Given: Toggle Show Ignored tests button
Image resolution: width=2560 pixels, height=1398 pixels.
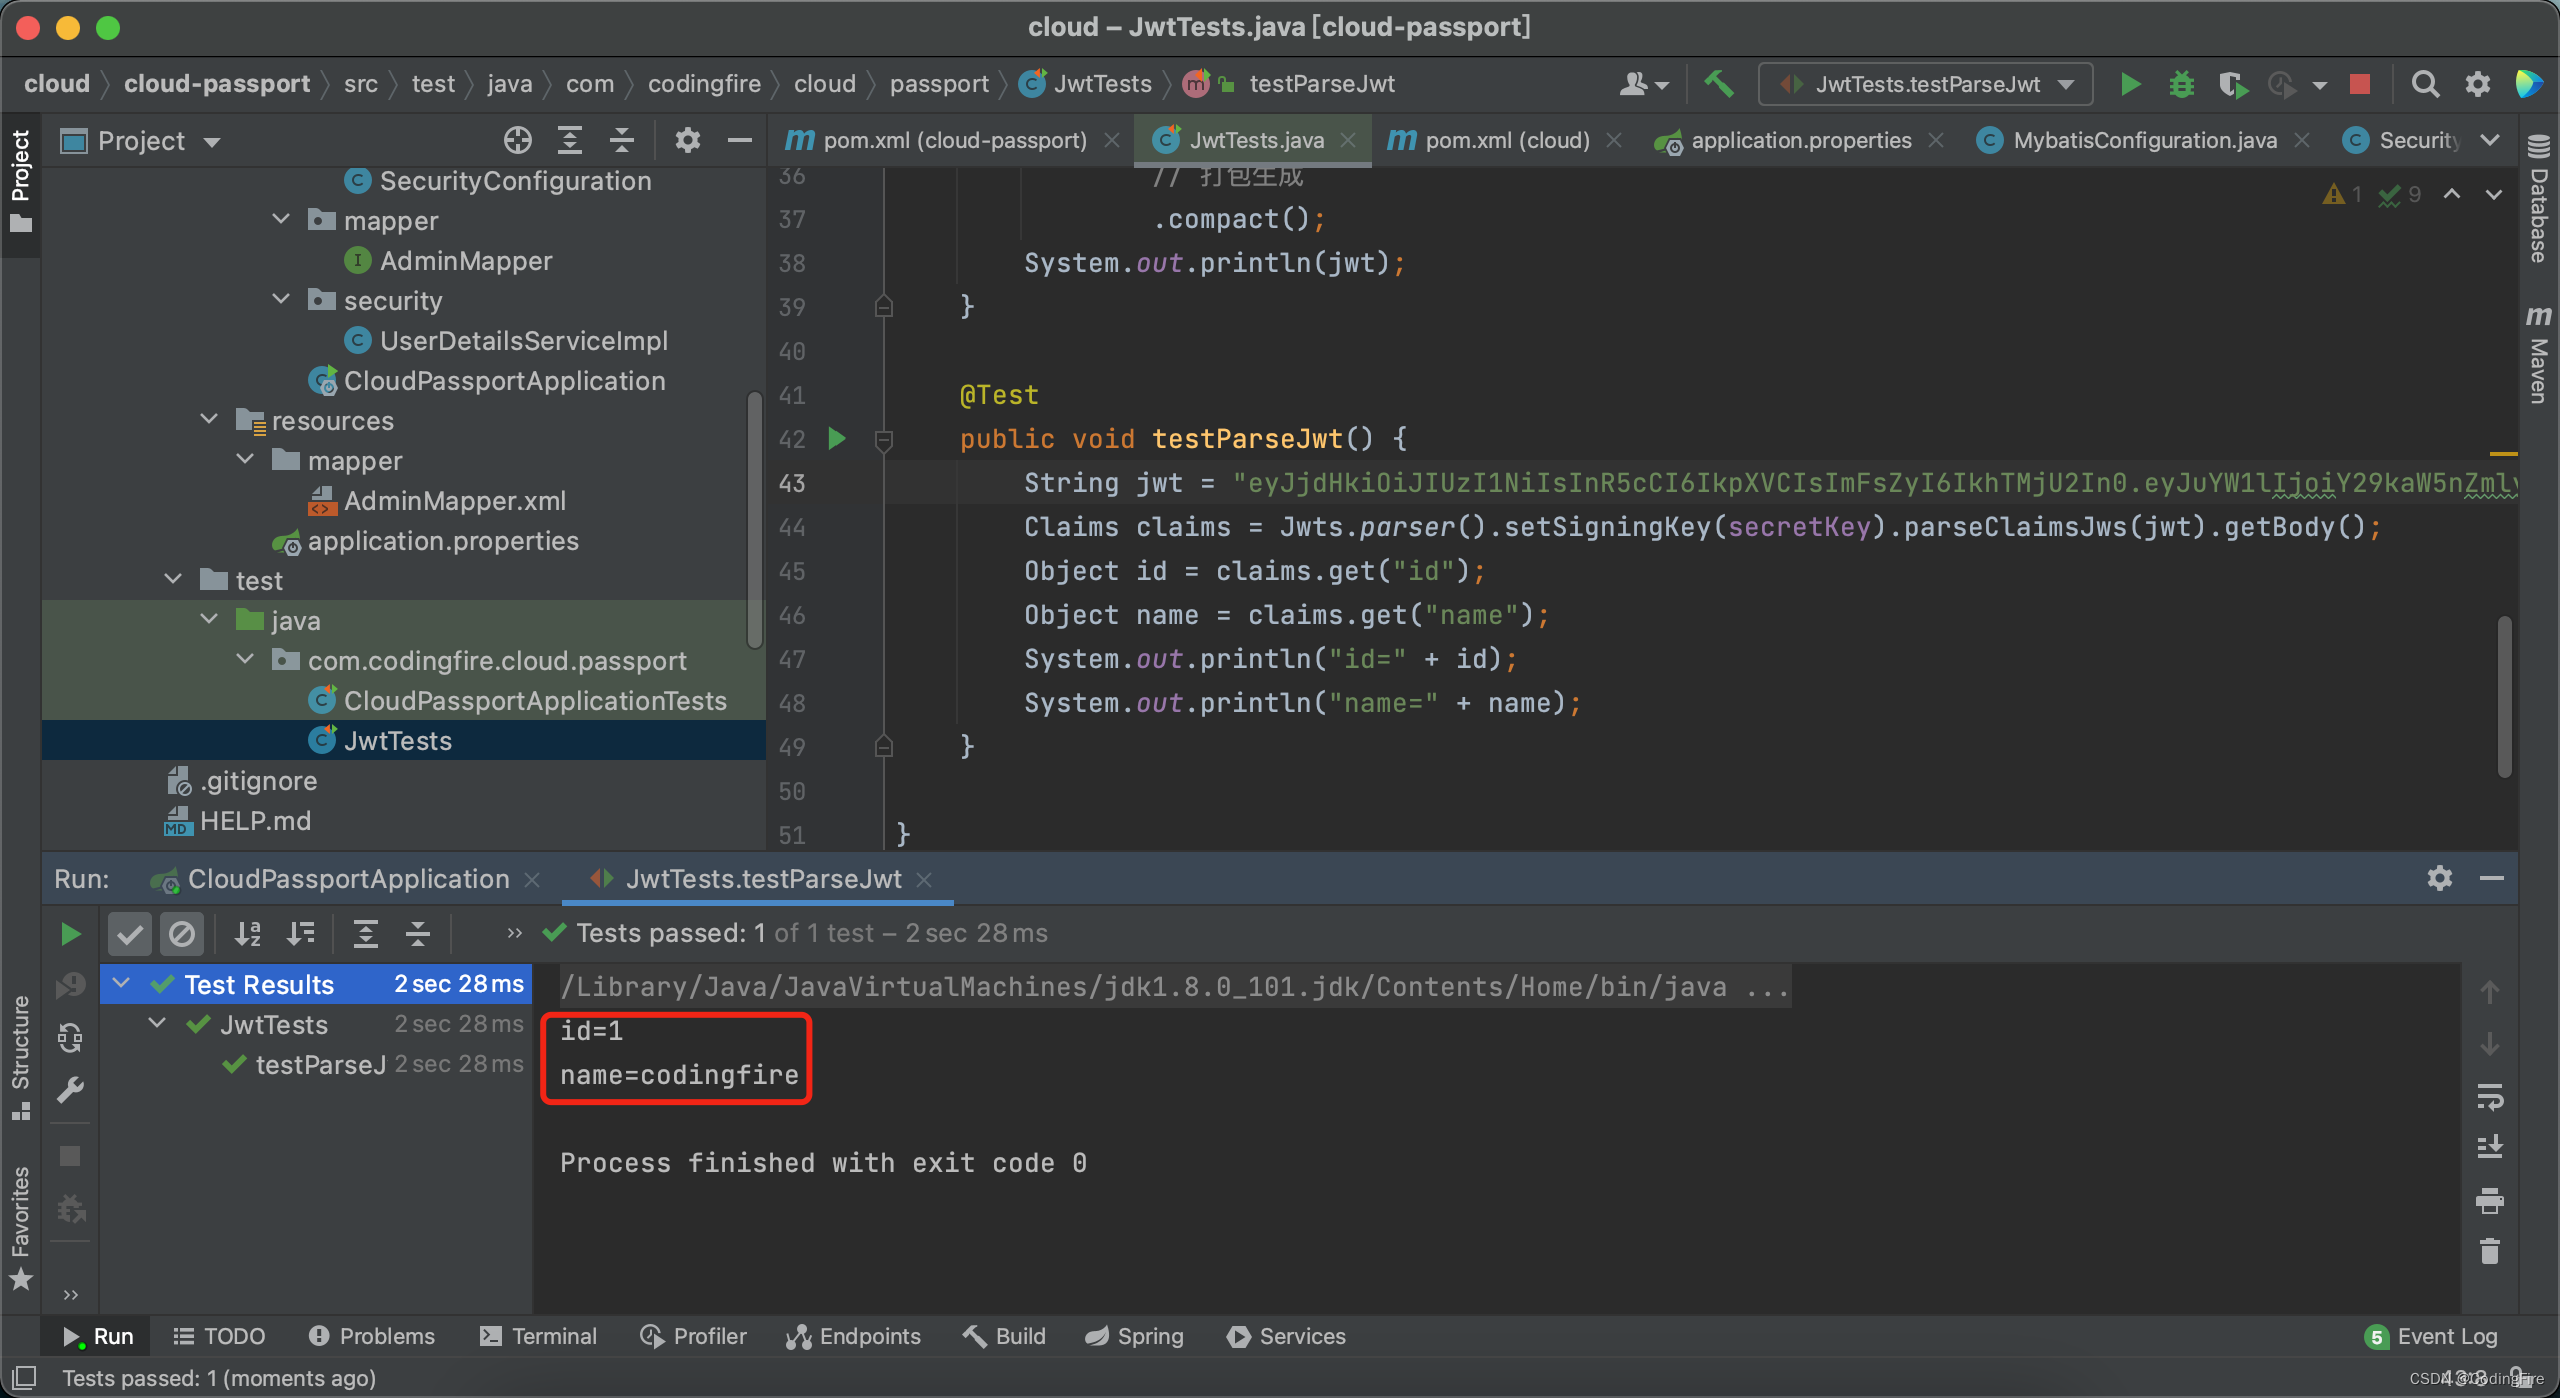Looking at the screenshot, I should [182, 934].
